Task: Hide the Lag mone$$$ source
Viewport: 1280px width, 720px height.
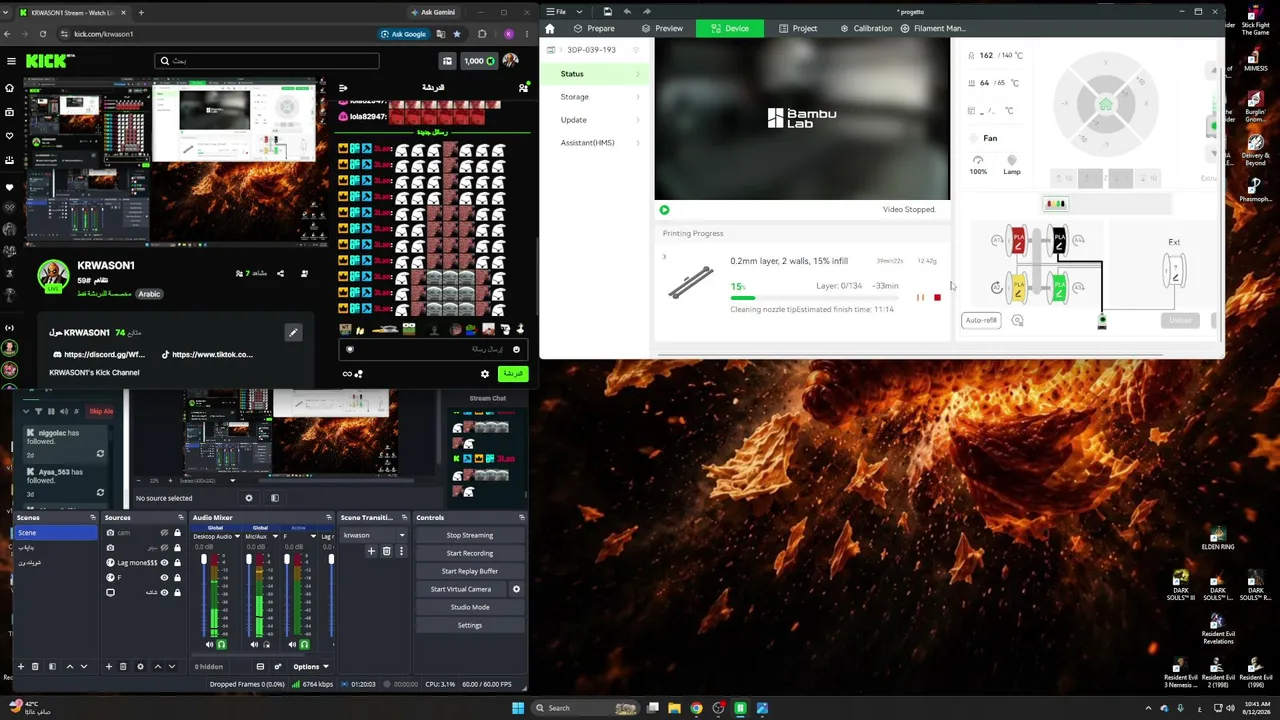Action: tap(164, 563)
